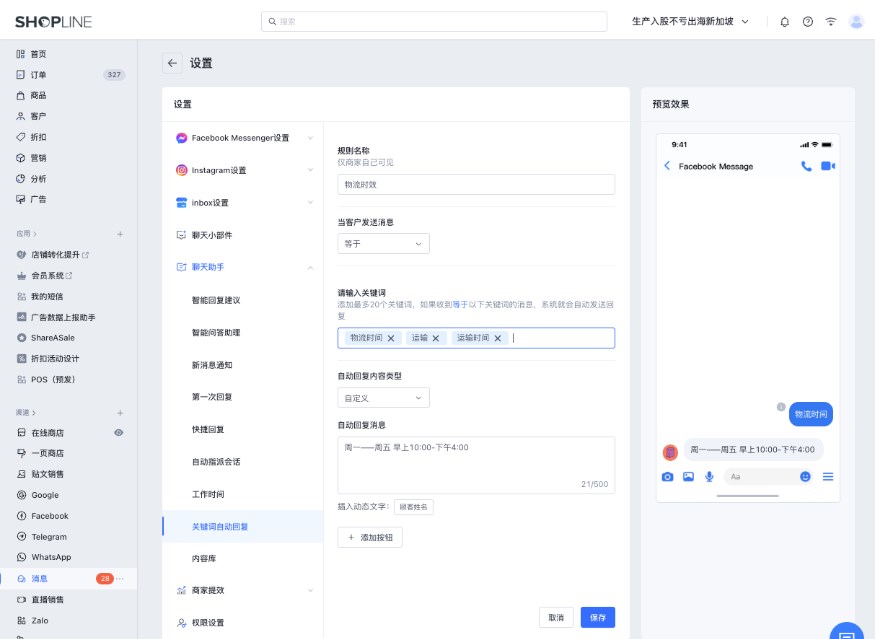Screen dimensions: 875x639
Task: Expand the 商家提效 section
Action: pos(310,590)
